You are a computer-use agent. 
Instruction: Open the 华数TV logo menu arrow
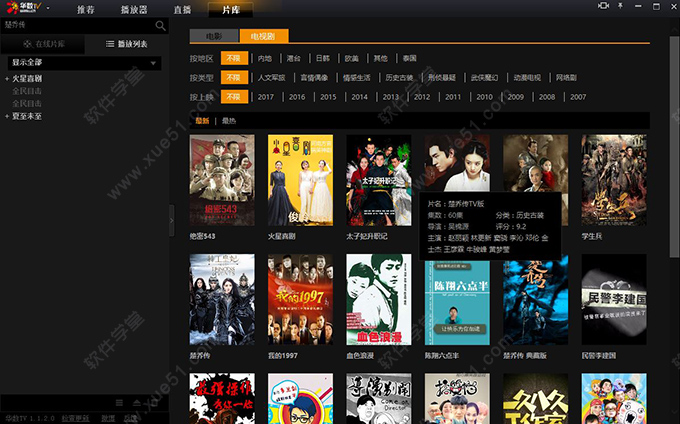pos(48,8)
